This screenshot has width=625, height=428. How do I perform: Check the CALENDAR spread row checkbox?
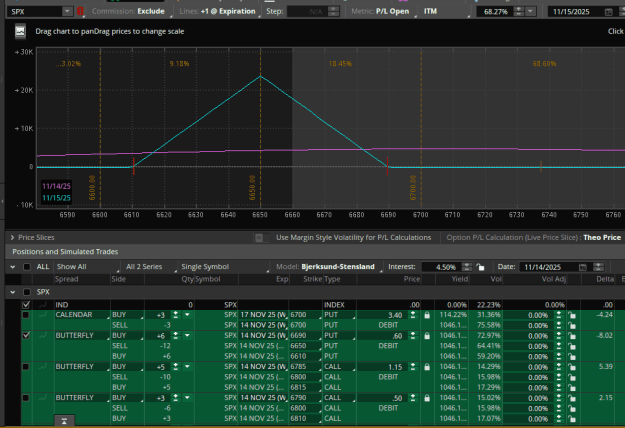(x=26, y=315)
